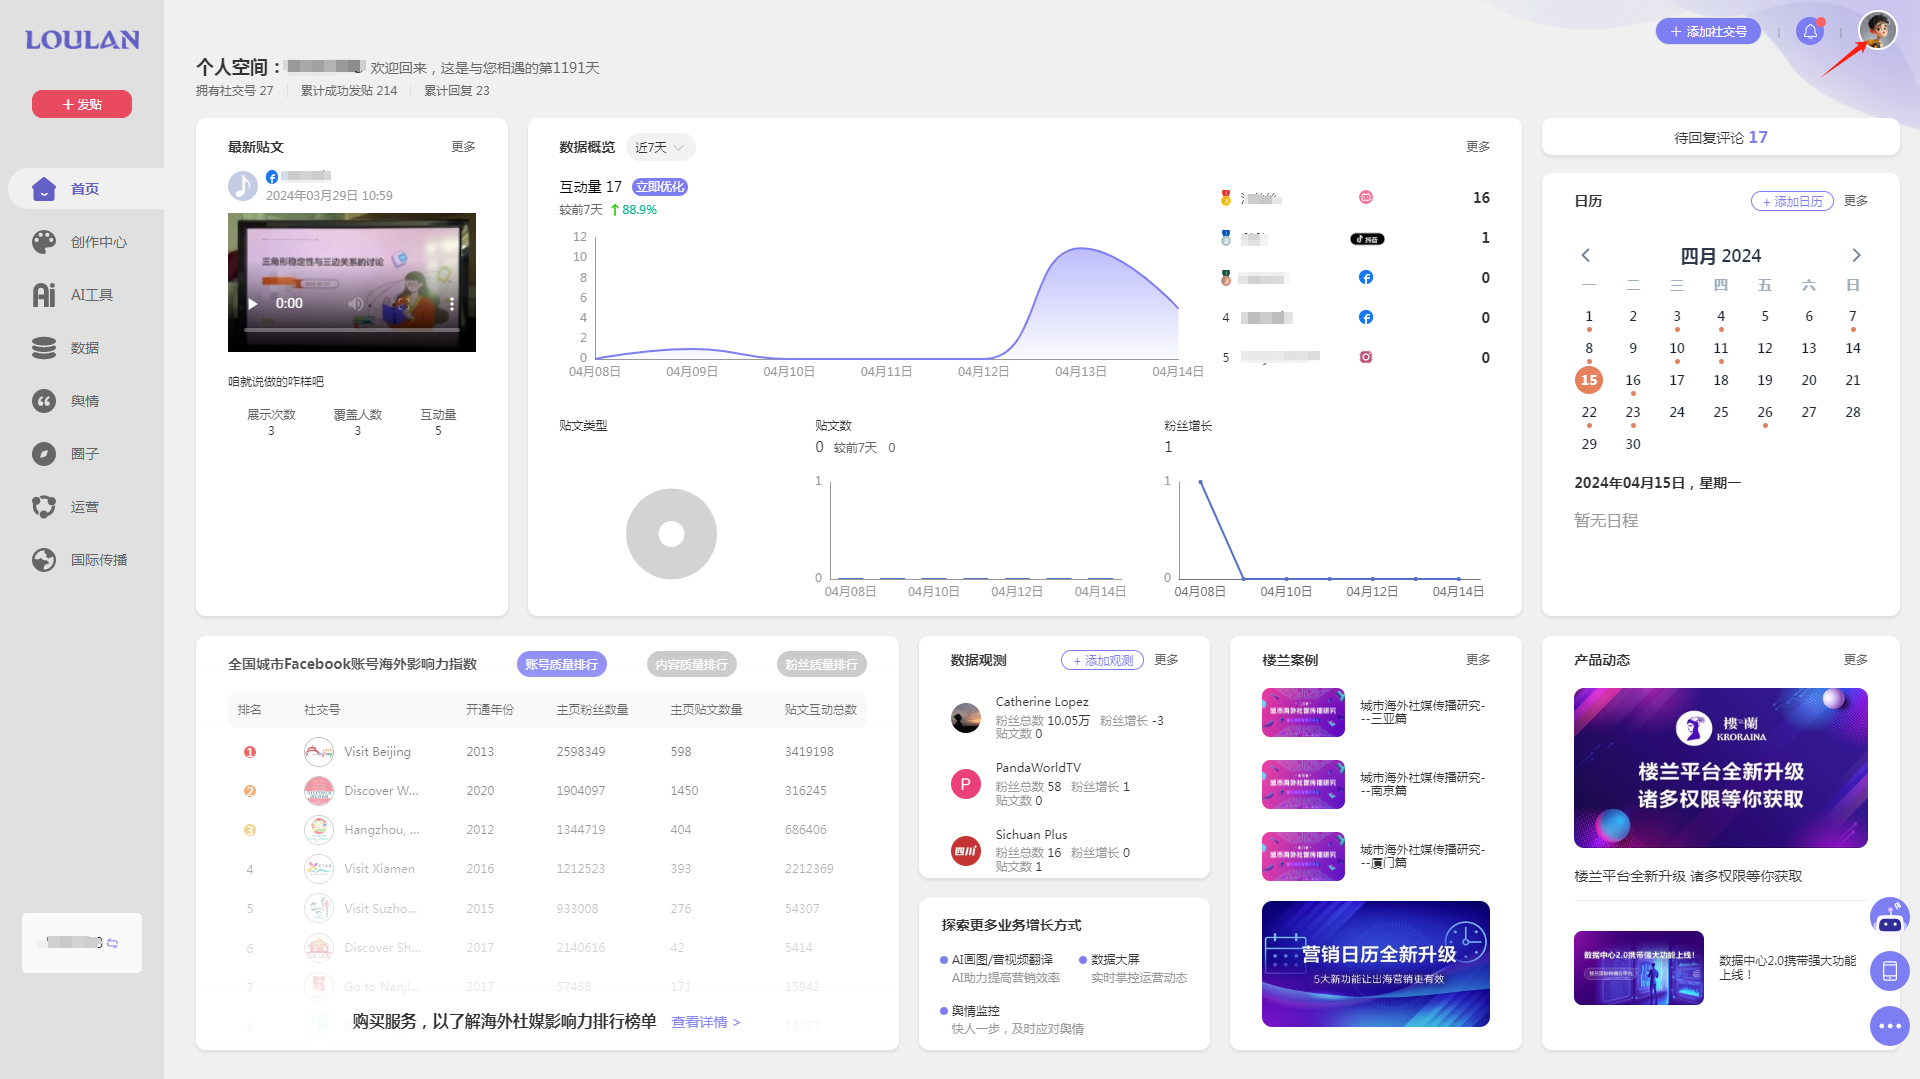Image resolution: width=1920 pixels, height=1079 pixels.
Task: Open the chatbot robot assistant icon
Action: coord(1889,916)
